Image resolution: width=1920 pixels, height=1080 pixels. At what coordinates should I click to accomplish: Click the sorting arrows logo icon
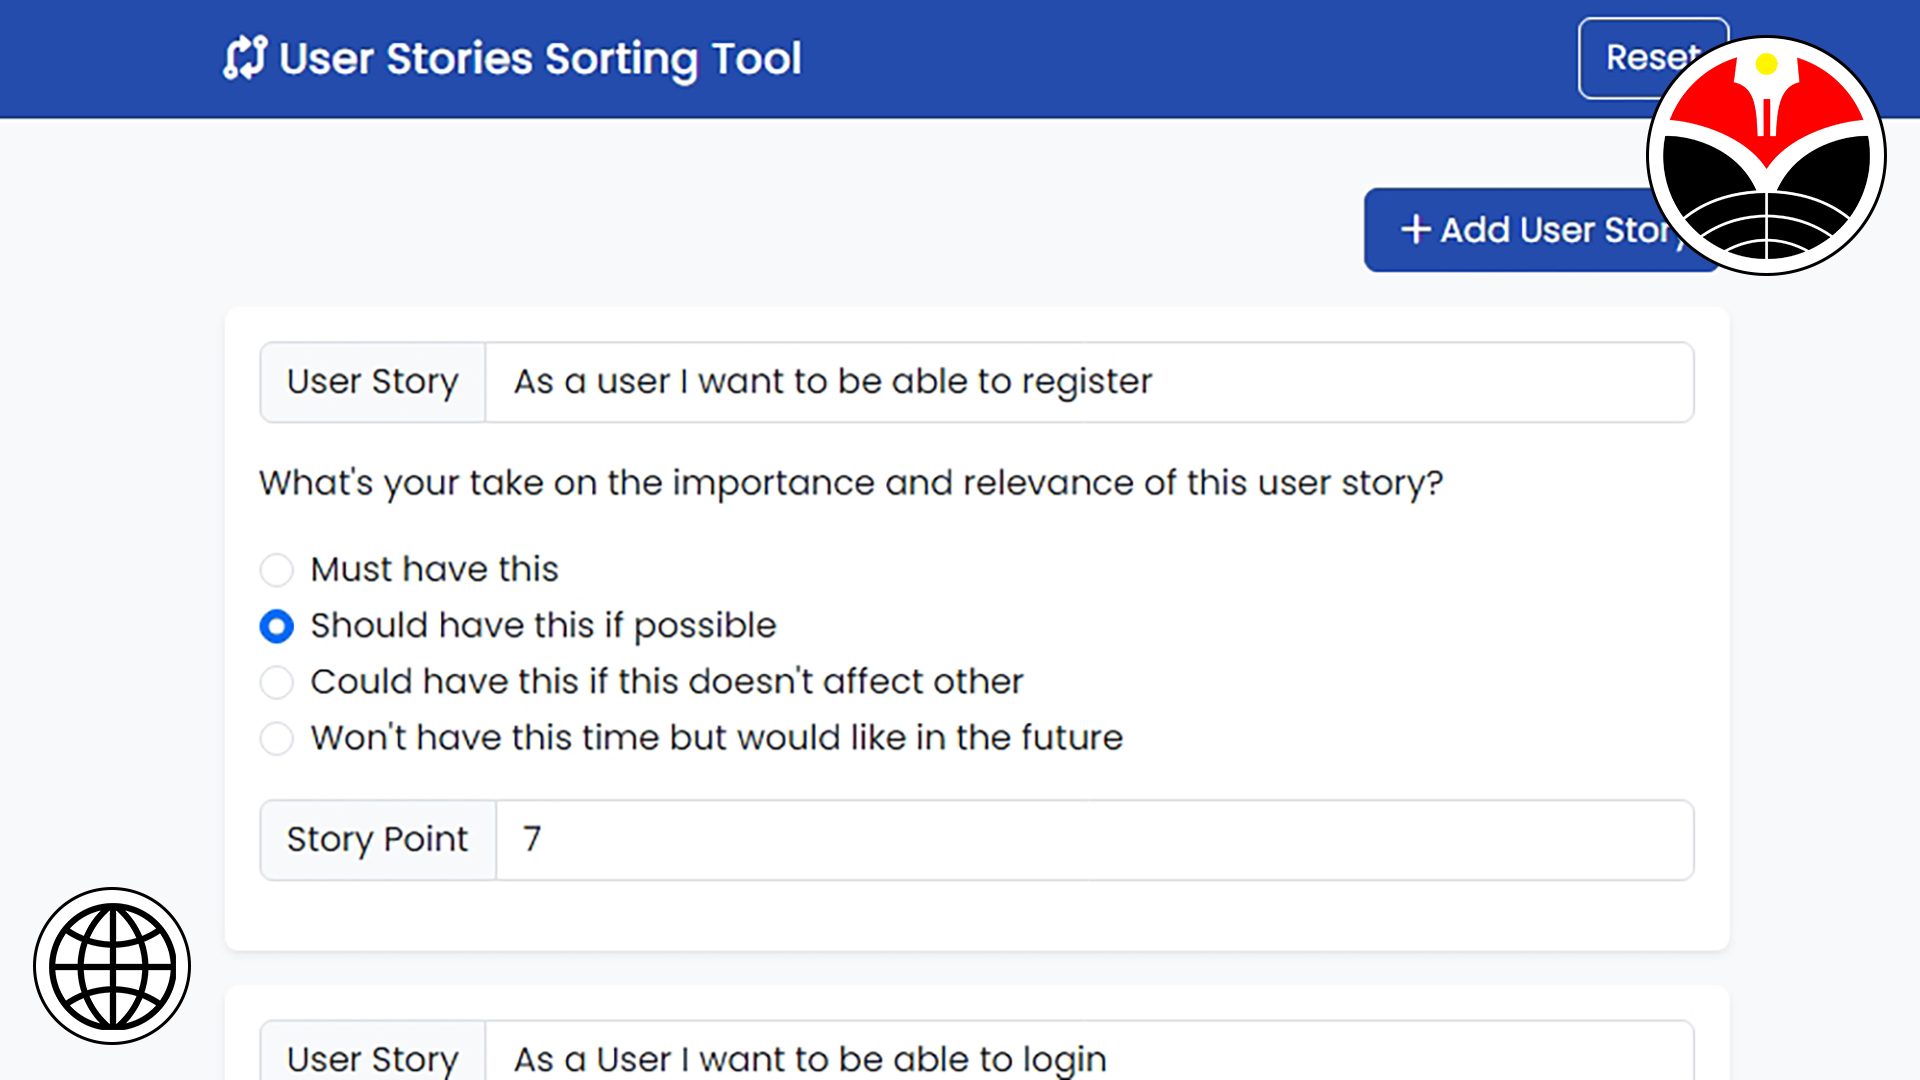pos(245,58)
